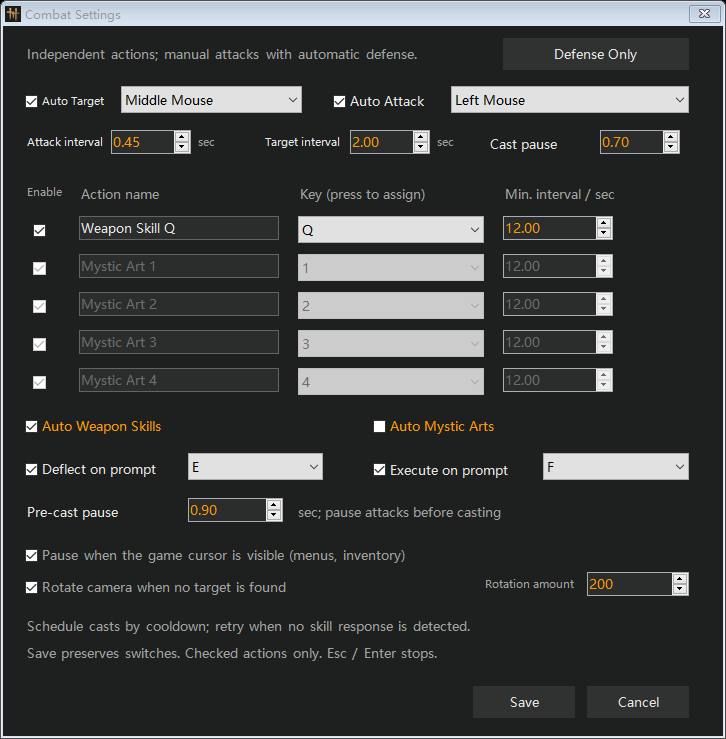
Task: Open the Mystic Art 3 key dropdown
Action: [x=391, y=344]
